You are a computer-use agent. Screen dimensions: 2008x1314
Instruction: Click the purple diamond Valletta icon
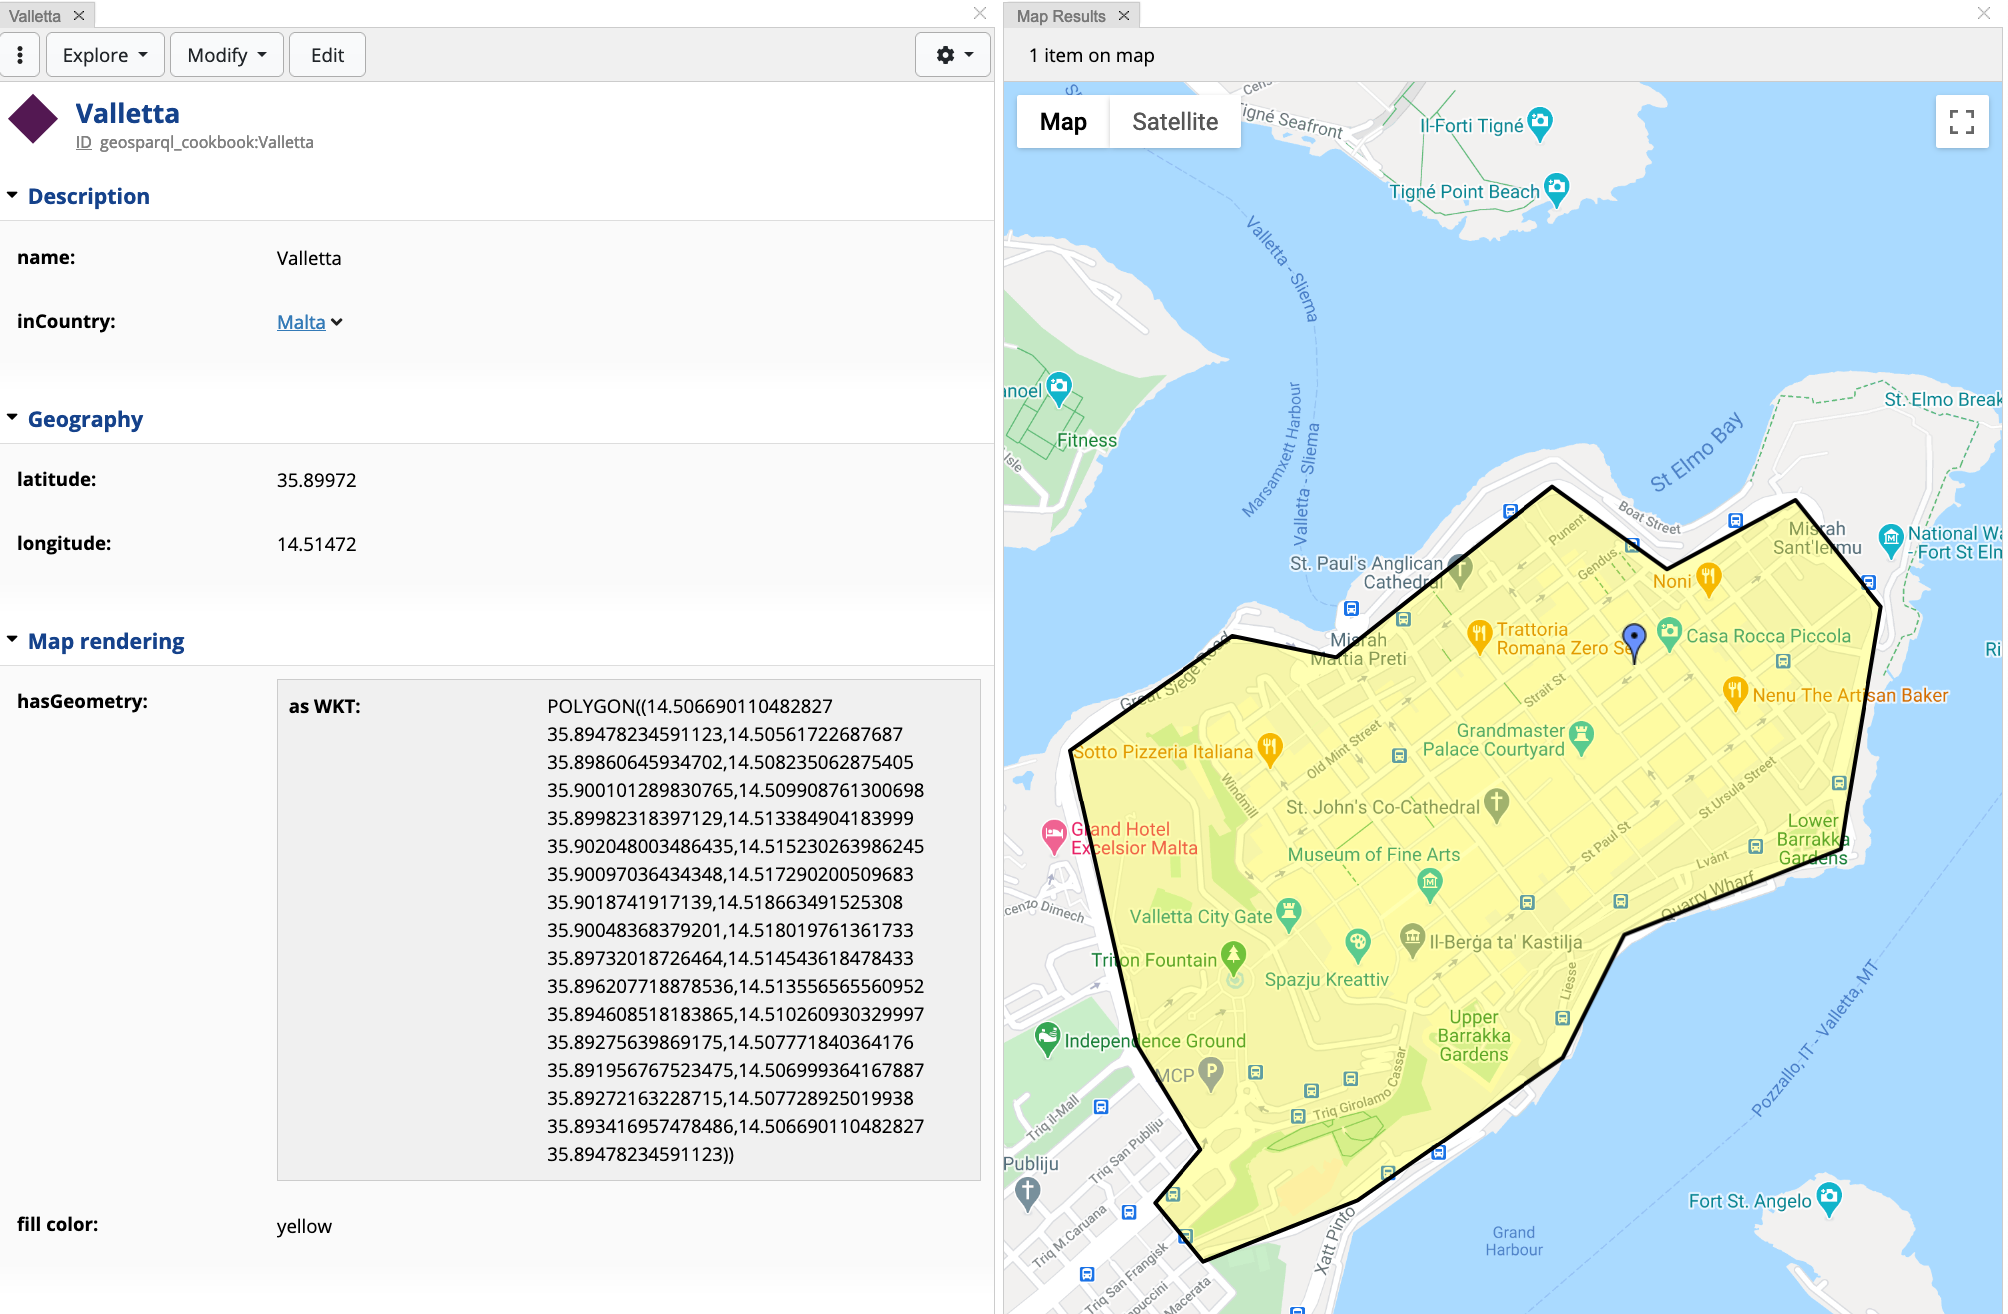[x=33, y=119]
